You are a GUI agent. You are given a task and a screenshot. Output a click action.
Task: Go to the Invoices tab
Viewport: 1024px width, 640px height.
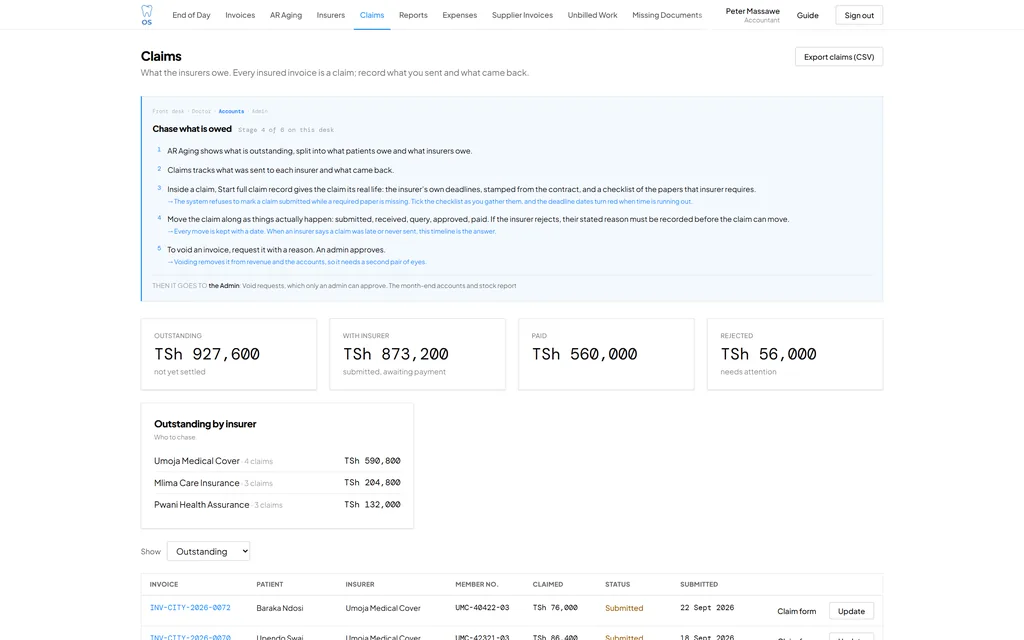240,15
